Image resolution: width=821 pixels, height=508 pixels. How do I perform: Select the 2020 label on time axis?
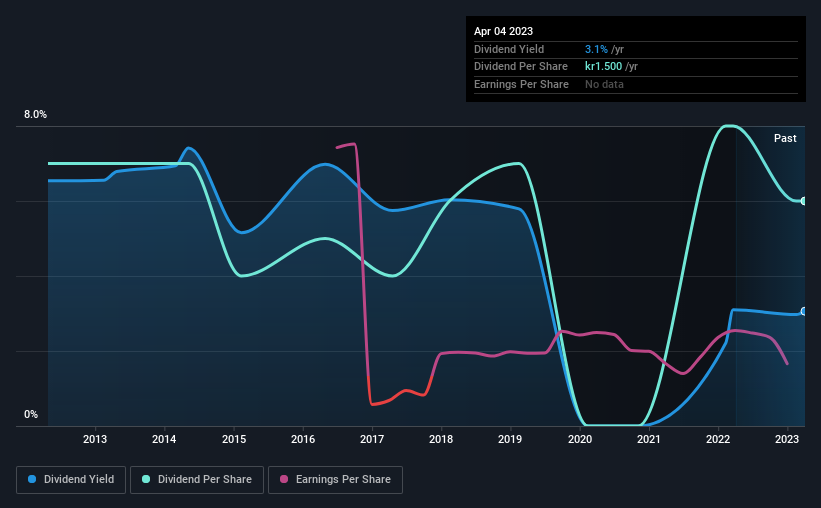tap(580, 439)
